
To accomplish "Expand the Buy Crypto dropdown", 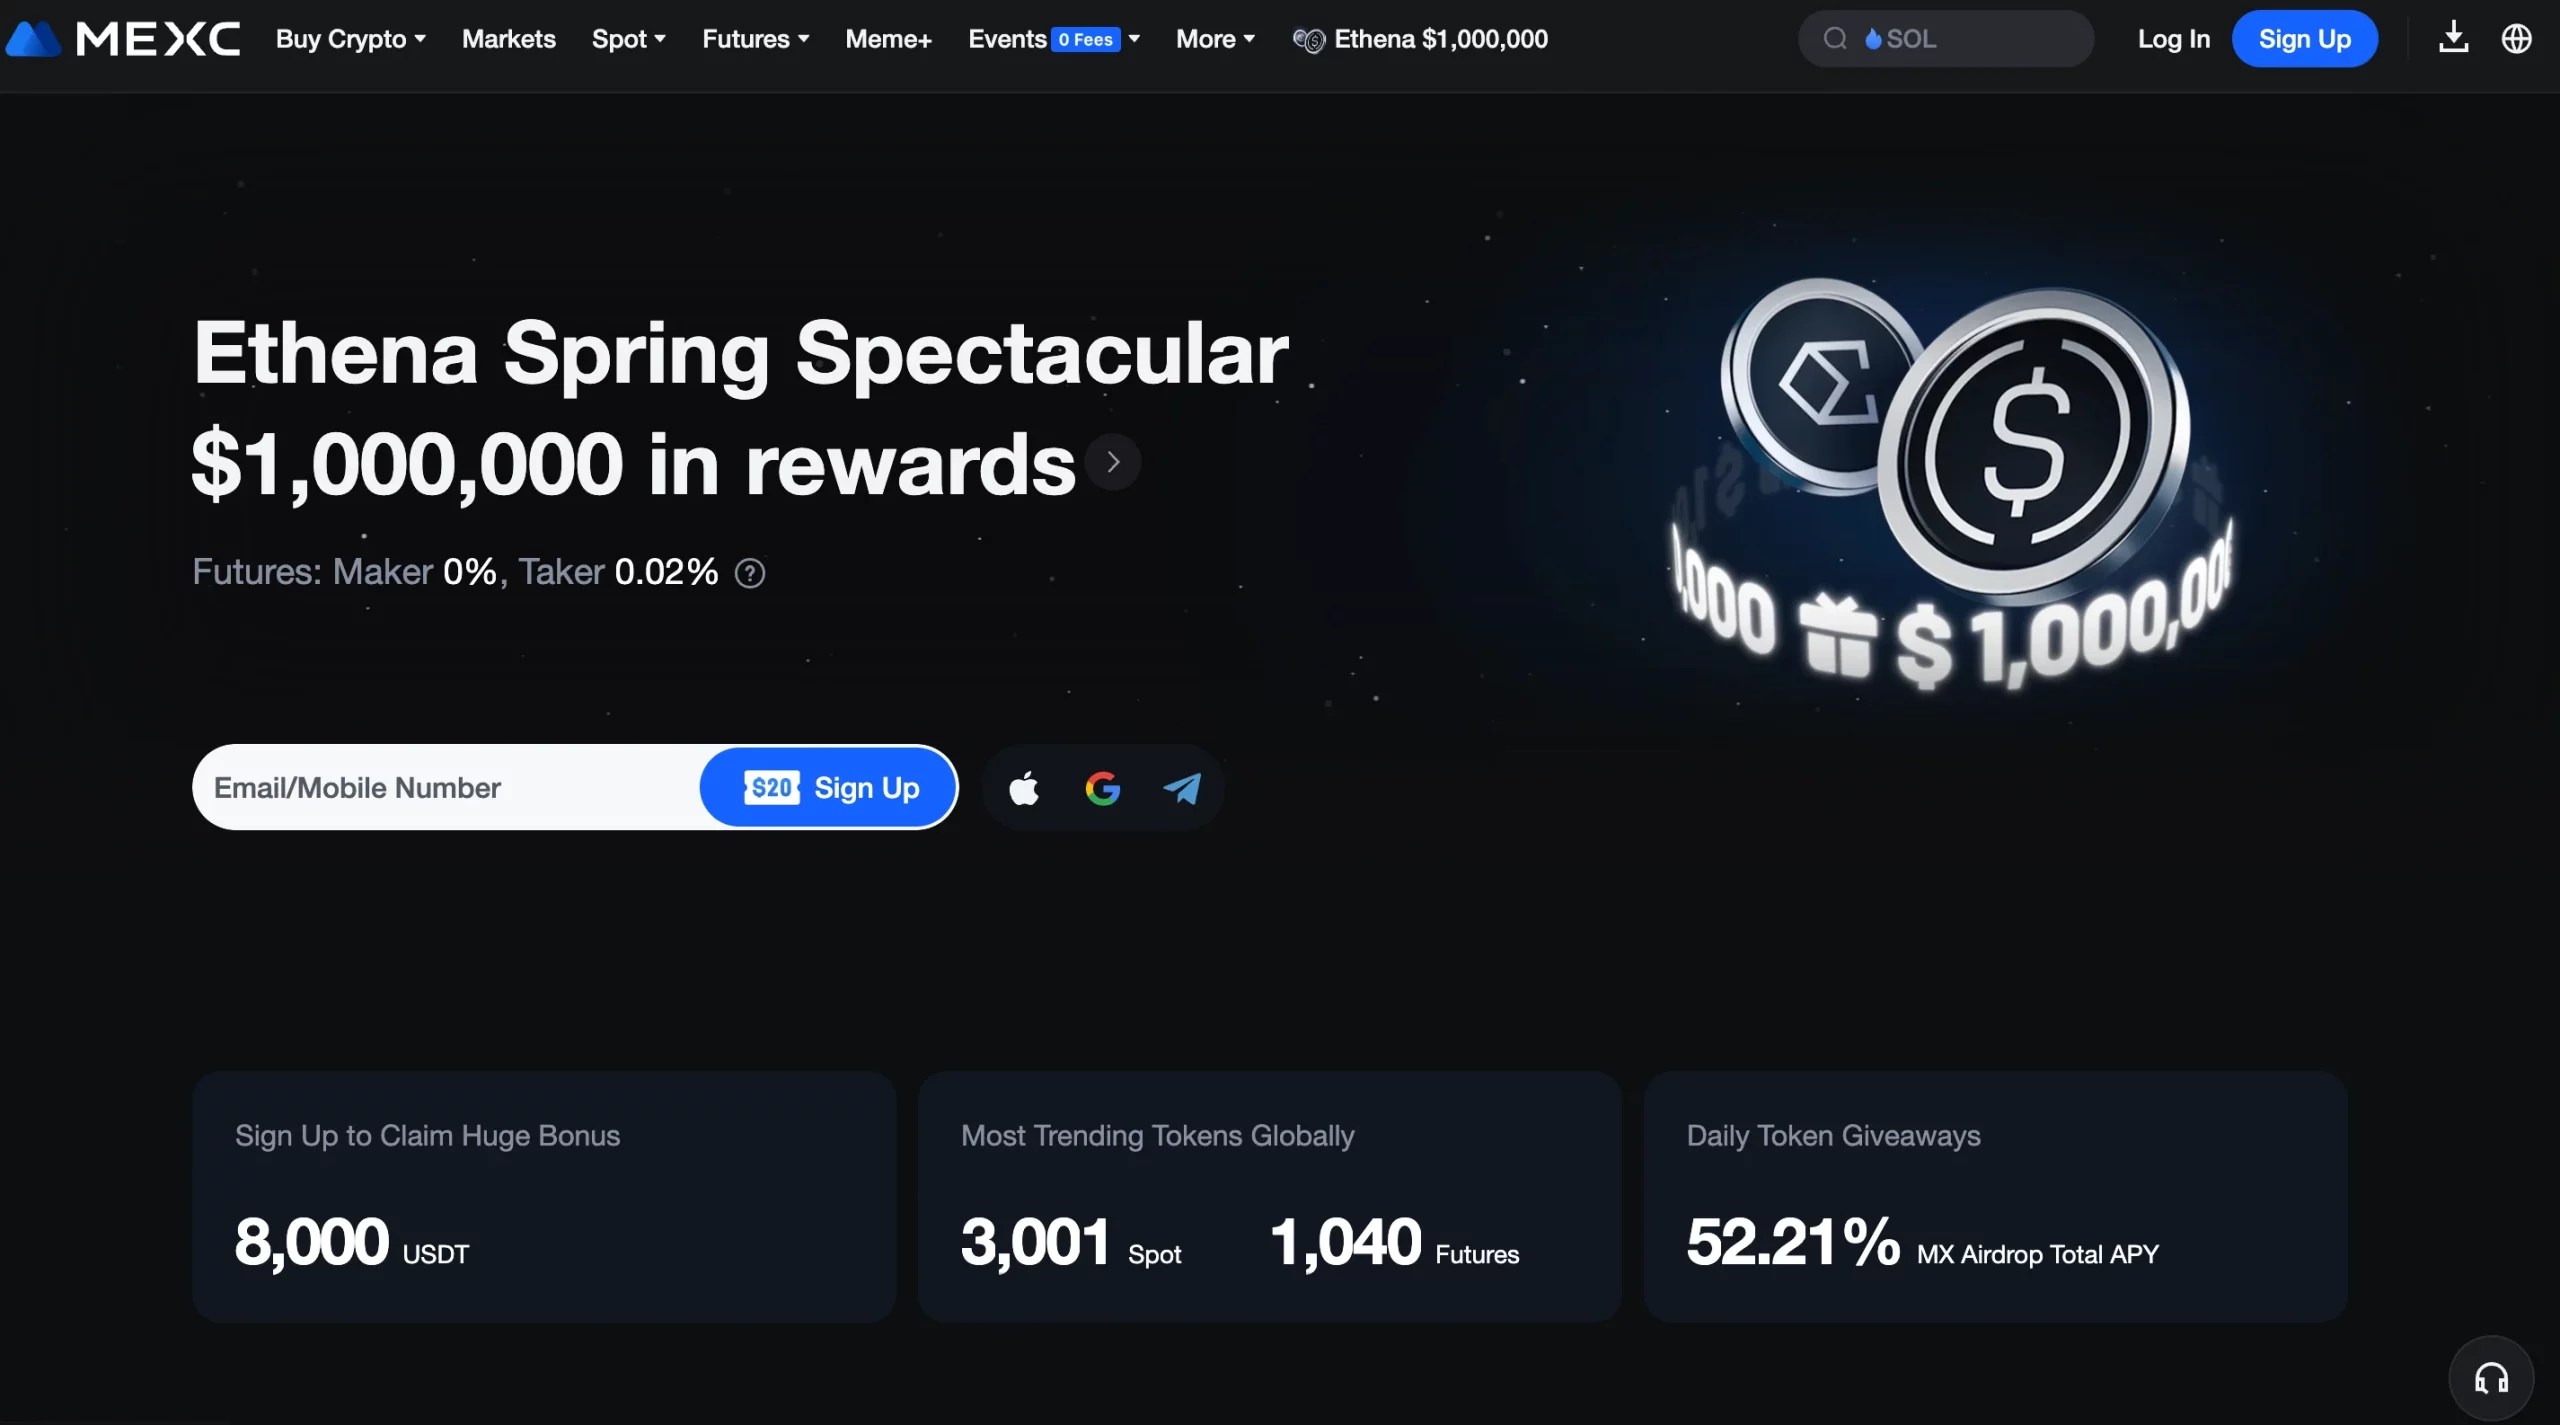I will coord(351,39).
